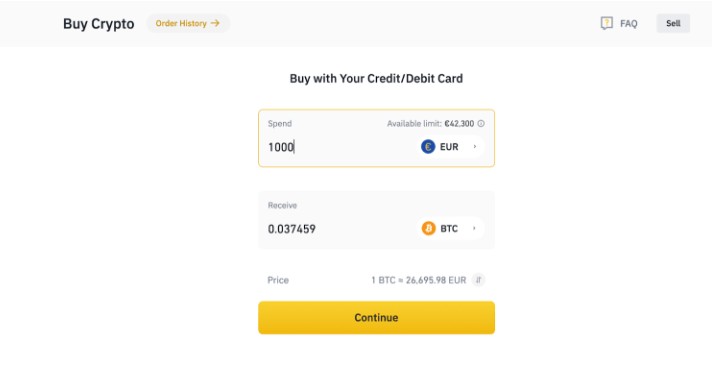Click the available limit info icon
Screen dimensions: 712x378
pos(481,124)
